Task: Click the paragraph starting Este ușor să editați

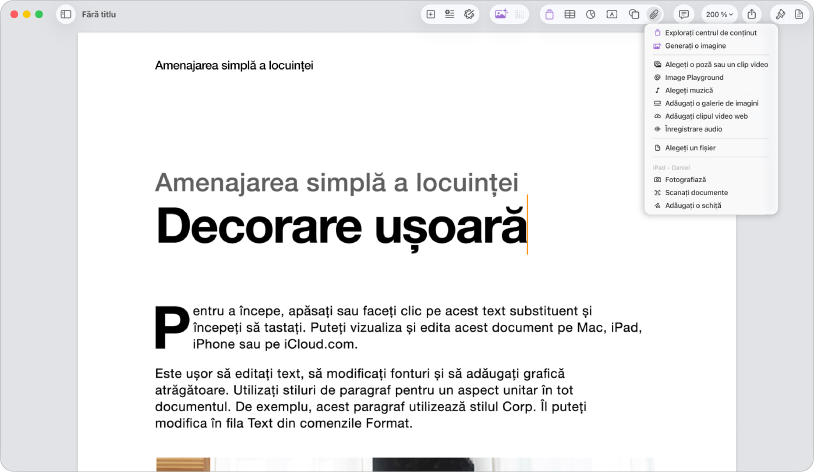Action: tap(371, 398)
